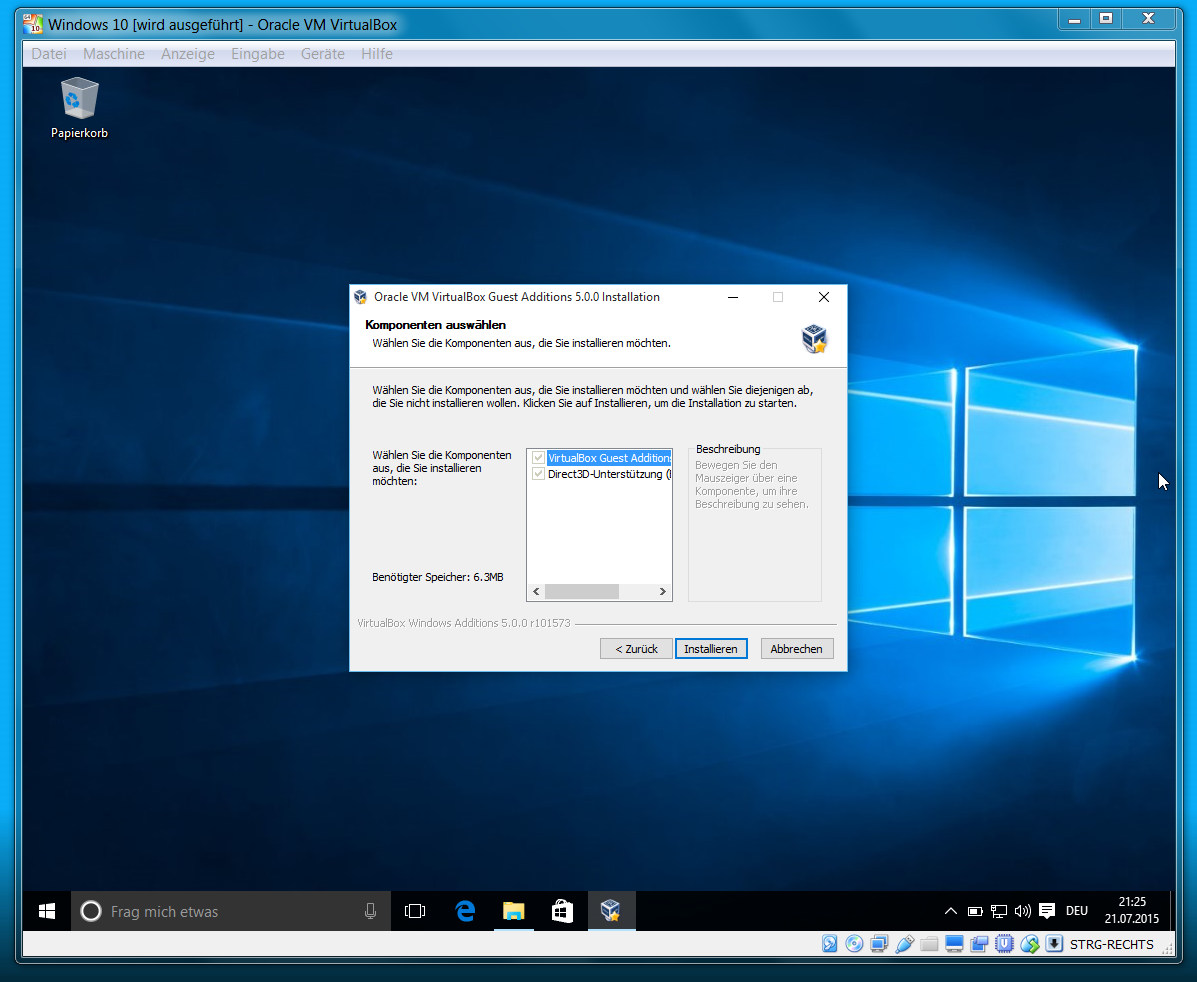Screen dimensions: 1197x982
Task: Click the video capture status icon
Action: coord(979,944)
